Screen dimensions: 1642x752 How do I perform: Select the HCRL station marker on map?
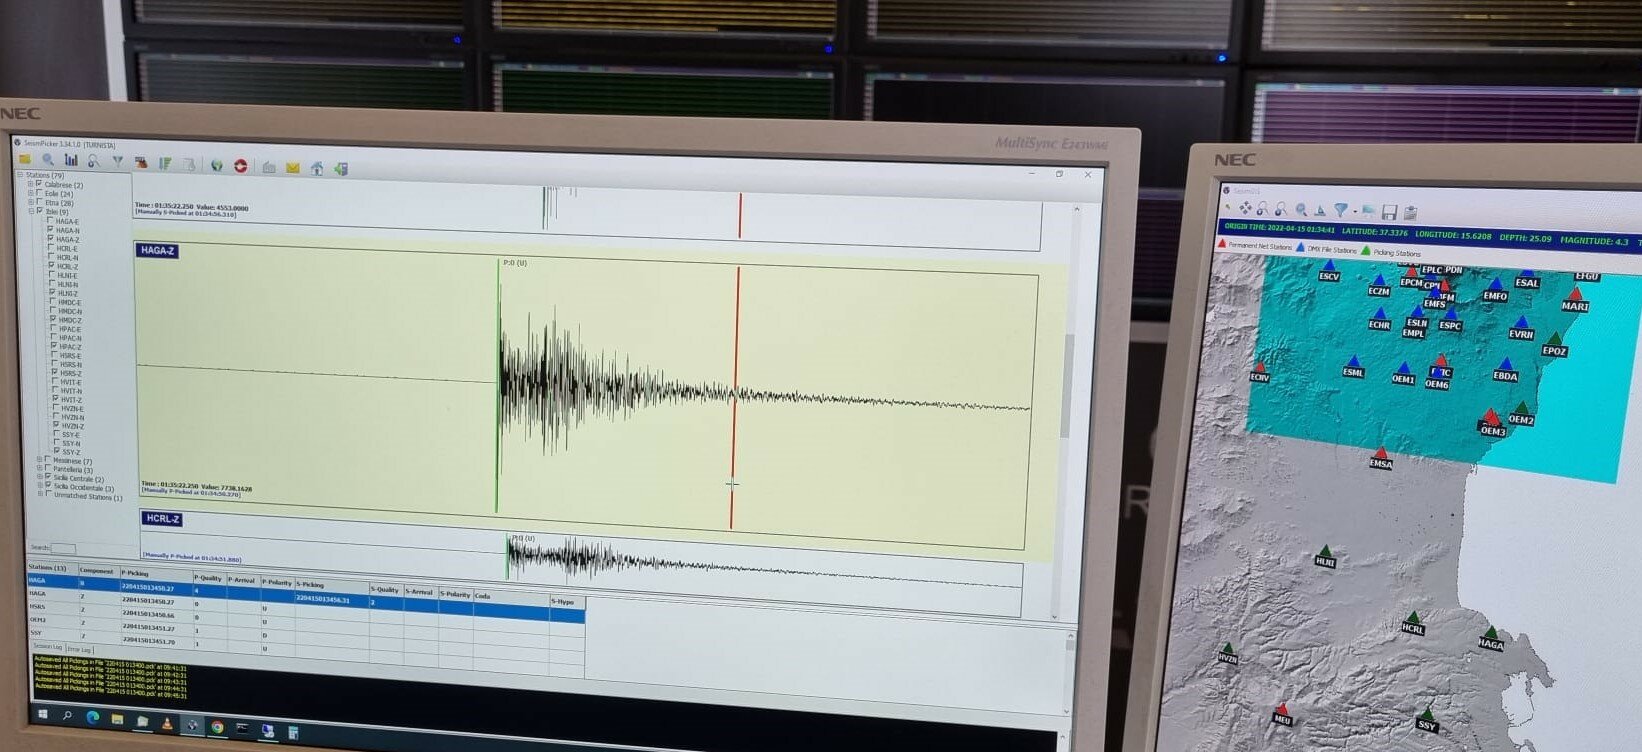(1412, 623)
